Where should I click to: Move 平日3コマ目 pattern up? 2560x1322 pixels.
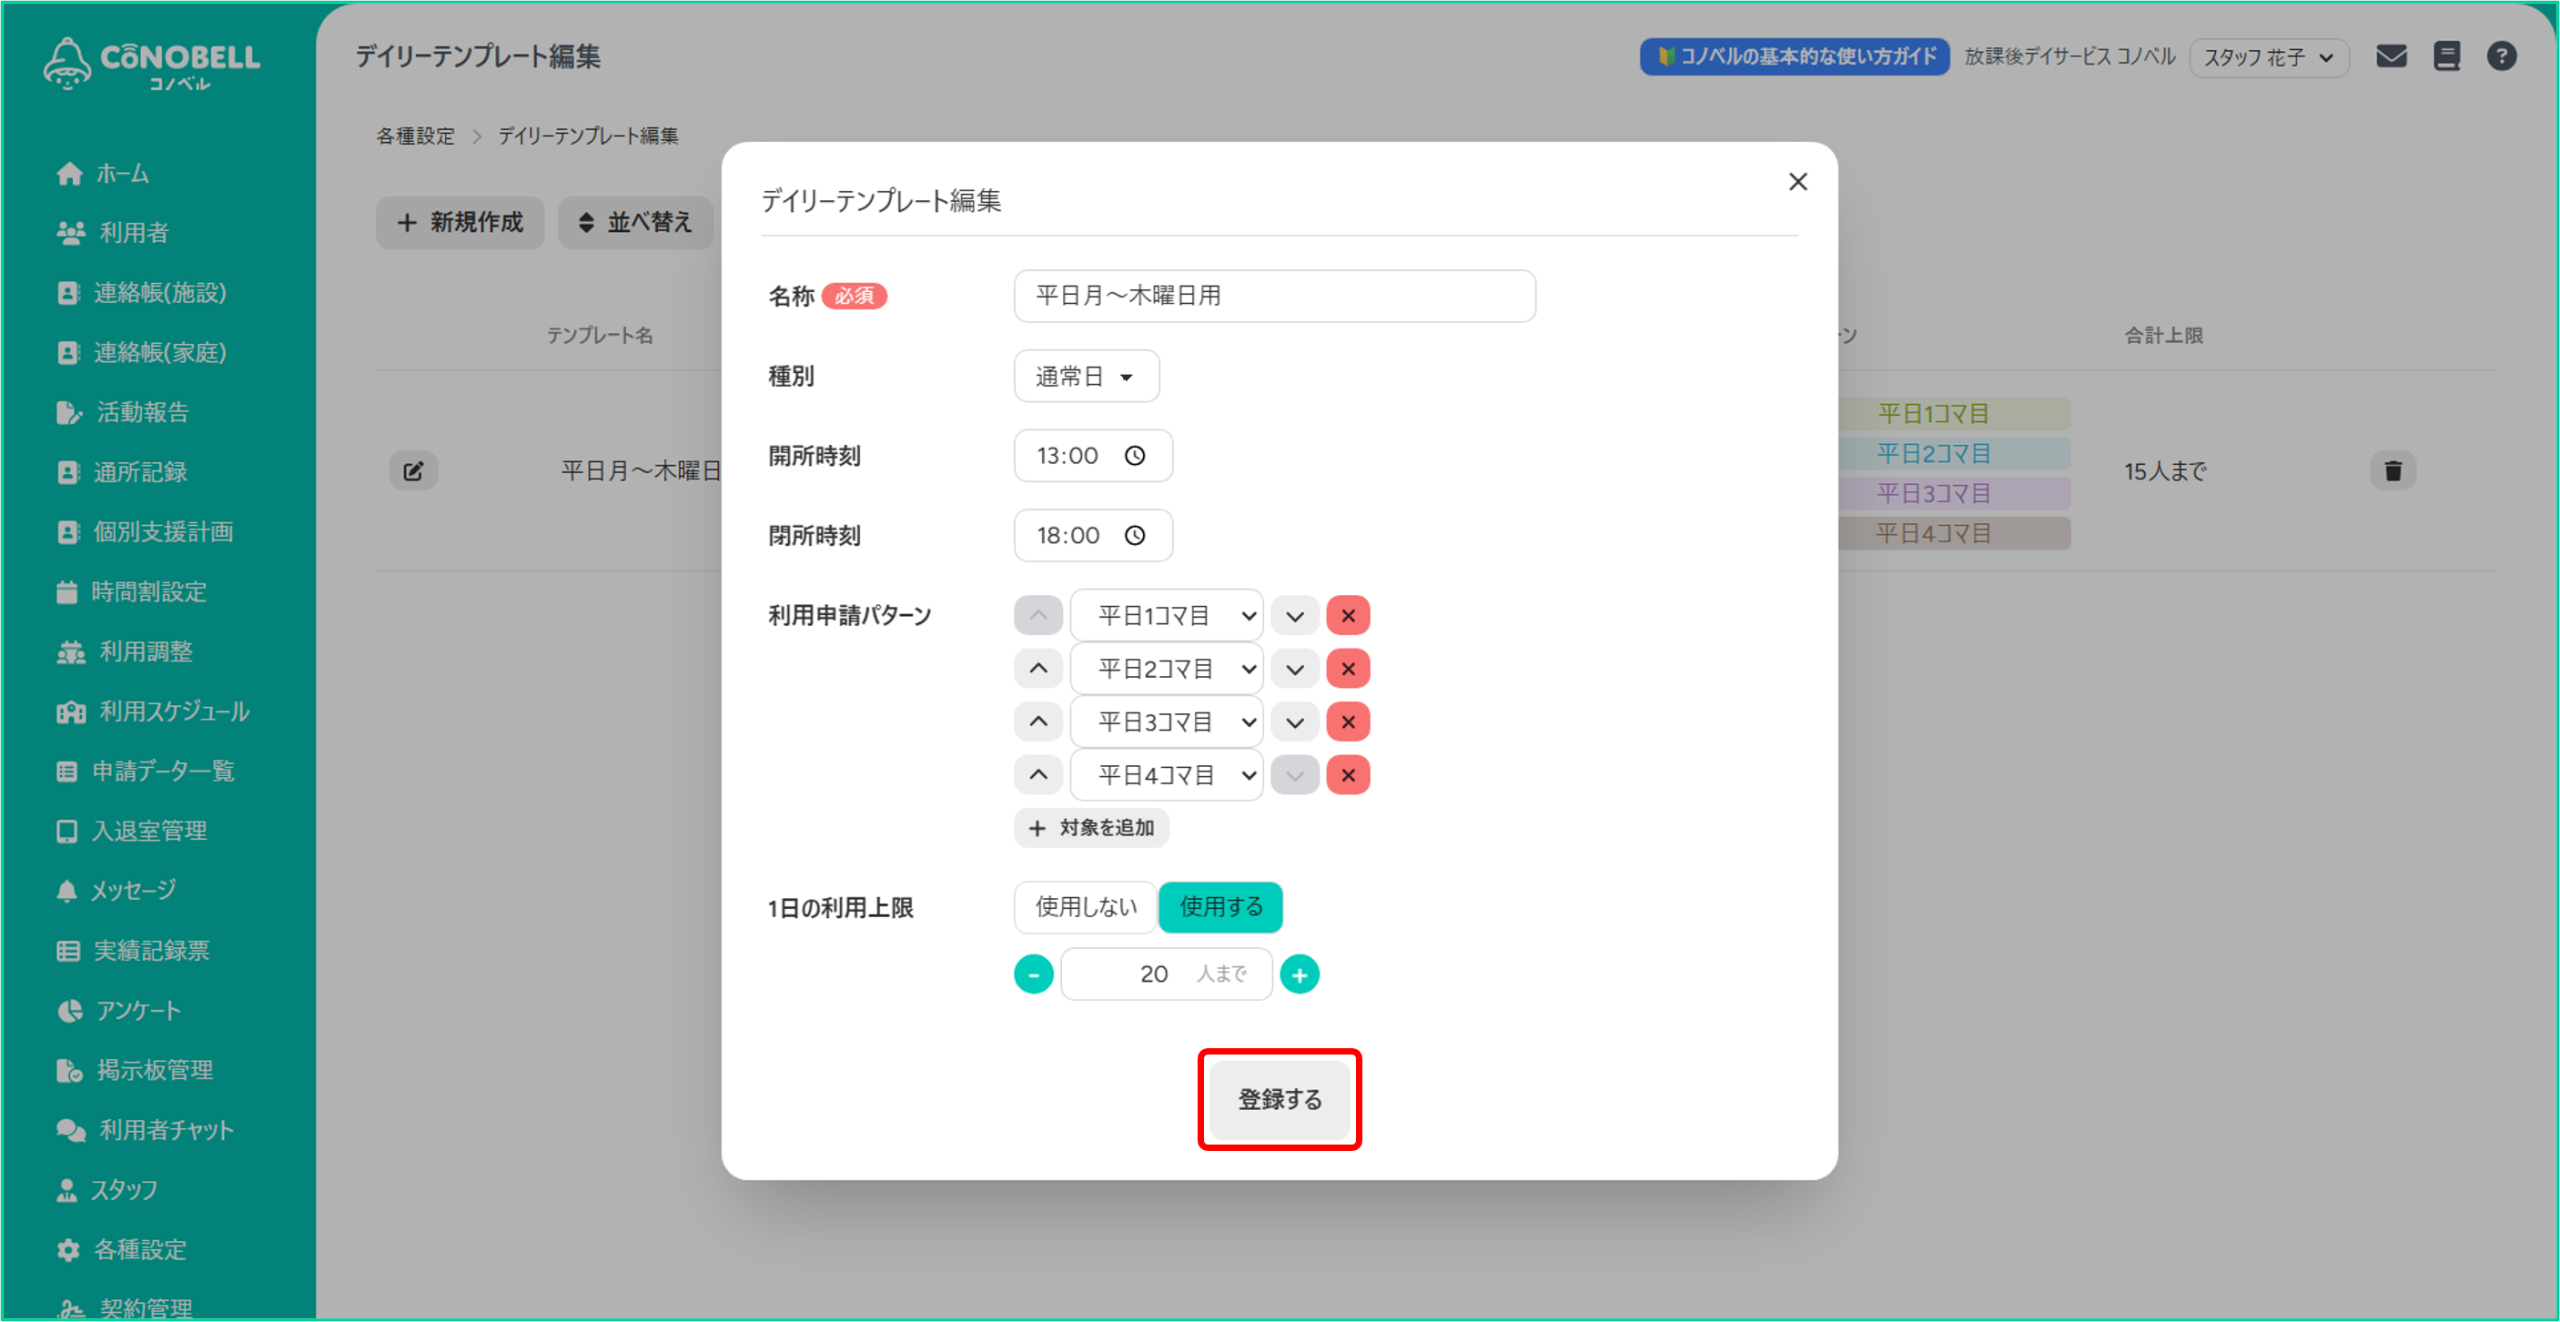pyautogui.click(x=1038, y=722)
